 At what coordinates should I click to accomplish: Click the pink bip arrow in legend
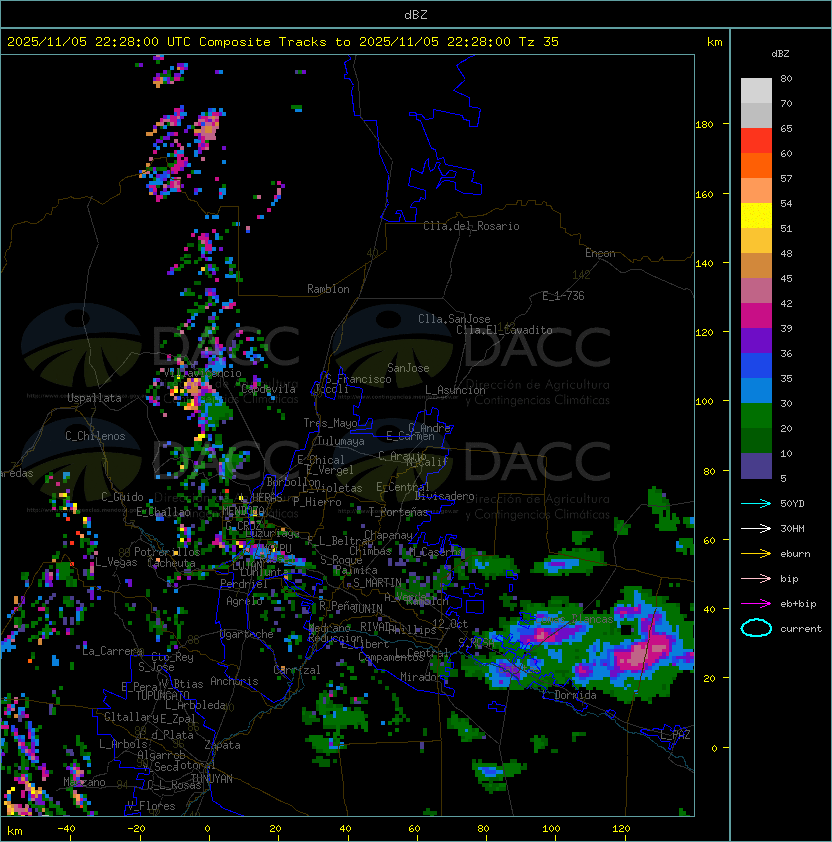click(x=756, y=578)
